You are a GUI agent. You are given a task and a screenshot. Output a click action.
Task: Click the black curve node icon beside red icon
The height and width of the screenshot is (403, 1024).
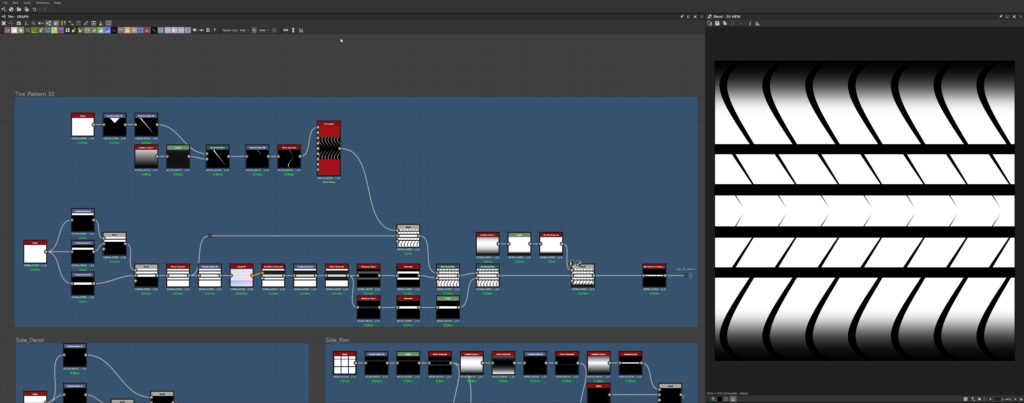154,30
